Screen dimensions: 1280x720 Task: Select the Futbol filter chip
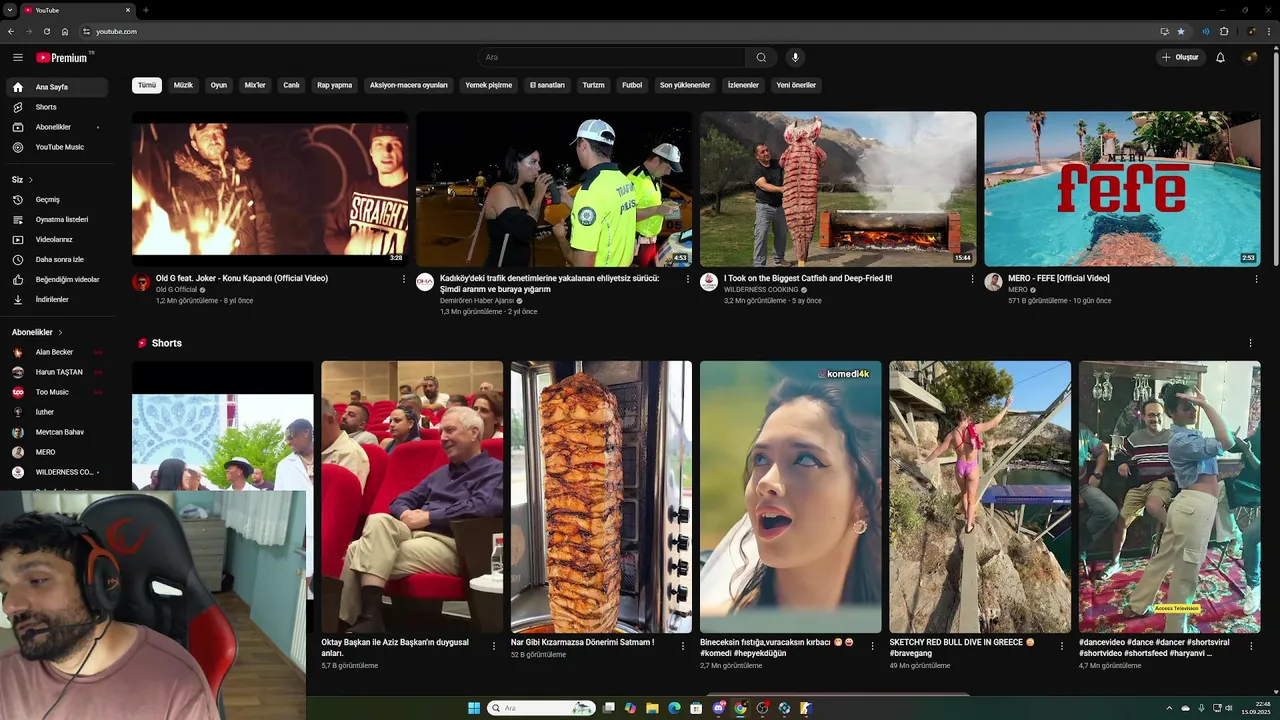click(x=632, y=85)
